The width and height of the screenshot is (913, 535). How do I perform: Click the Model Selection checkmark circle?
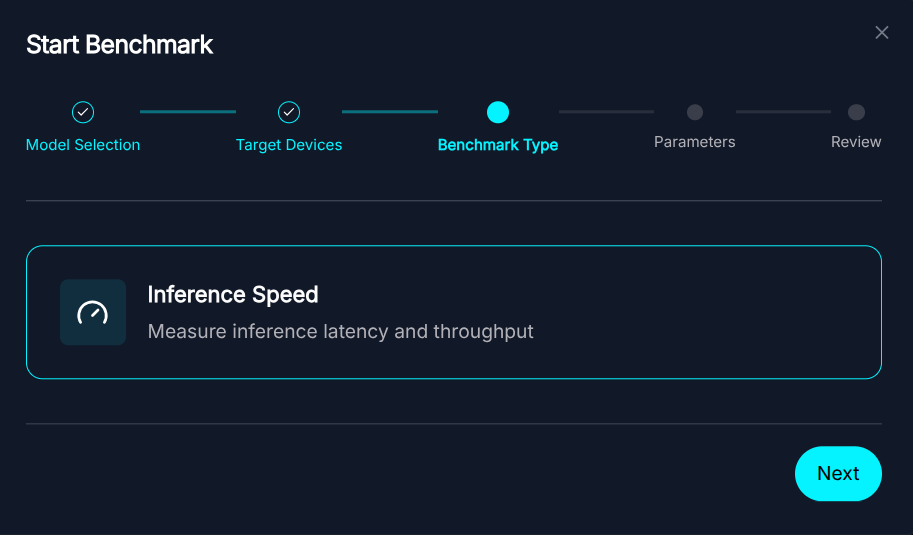coord(83,112)
